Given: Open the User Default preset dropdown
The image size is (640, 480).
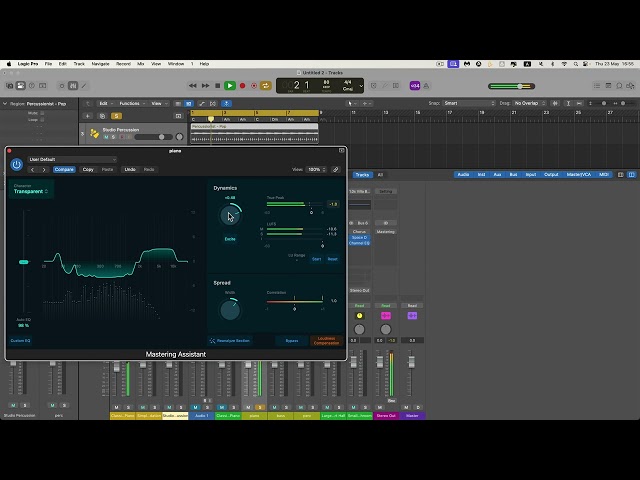Looking at the screenshot, I should click(x=73, y=159).
